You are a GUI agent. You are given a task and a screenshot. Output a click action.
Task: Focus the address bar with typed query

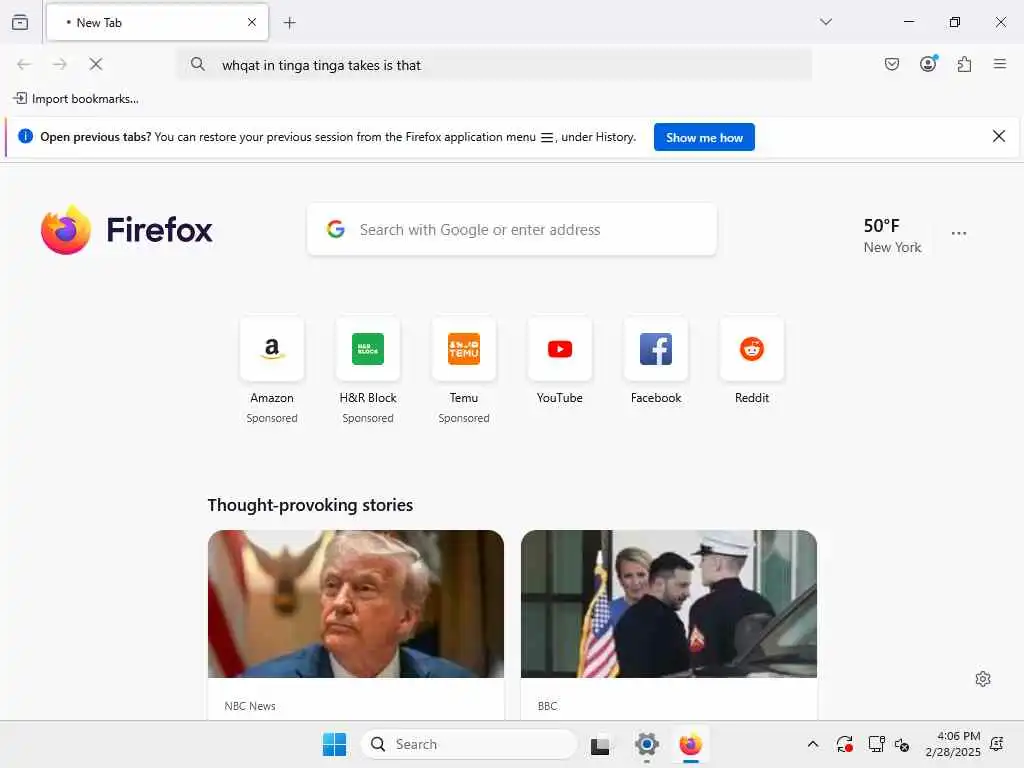click(494, 65)
